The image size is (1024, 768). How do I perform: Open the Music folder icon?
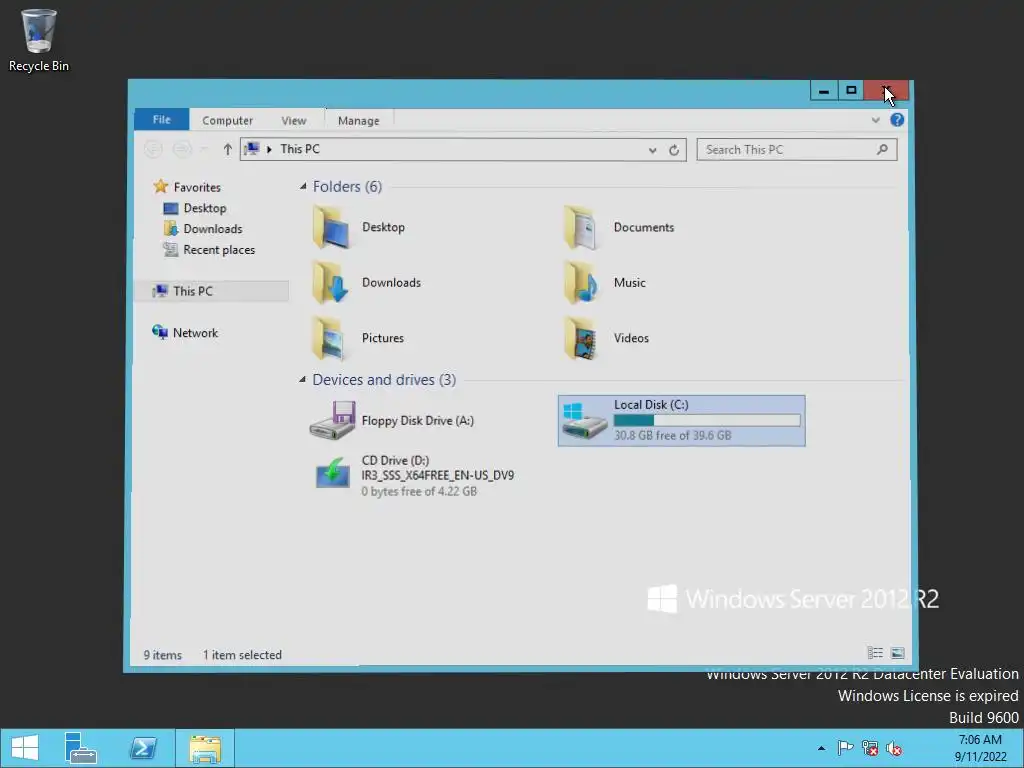pos(581,282)
